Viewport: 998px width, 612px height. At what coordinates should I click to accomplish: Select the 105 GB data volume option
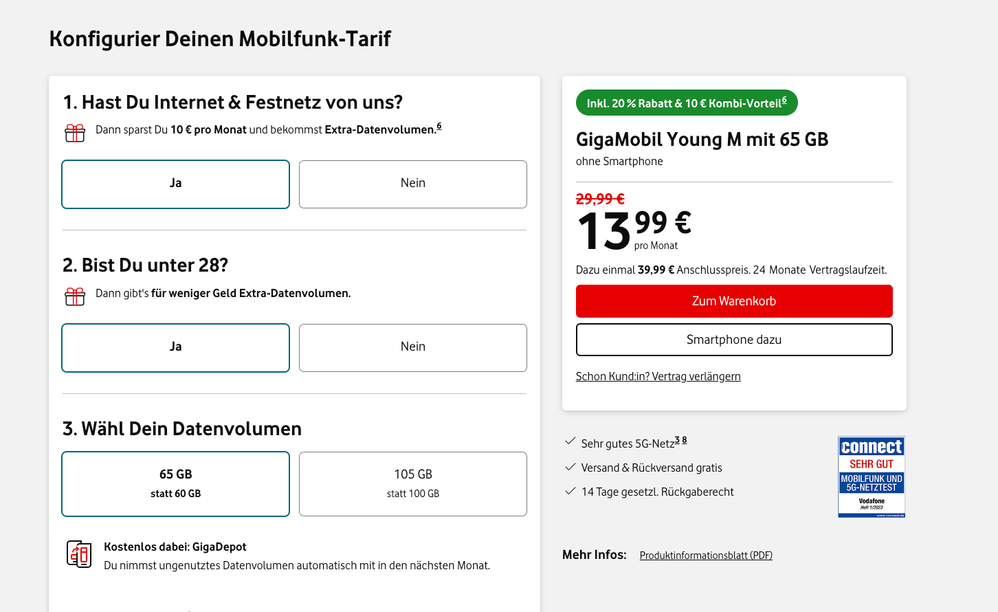tap(412, 483)
